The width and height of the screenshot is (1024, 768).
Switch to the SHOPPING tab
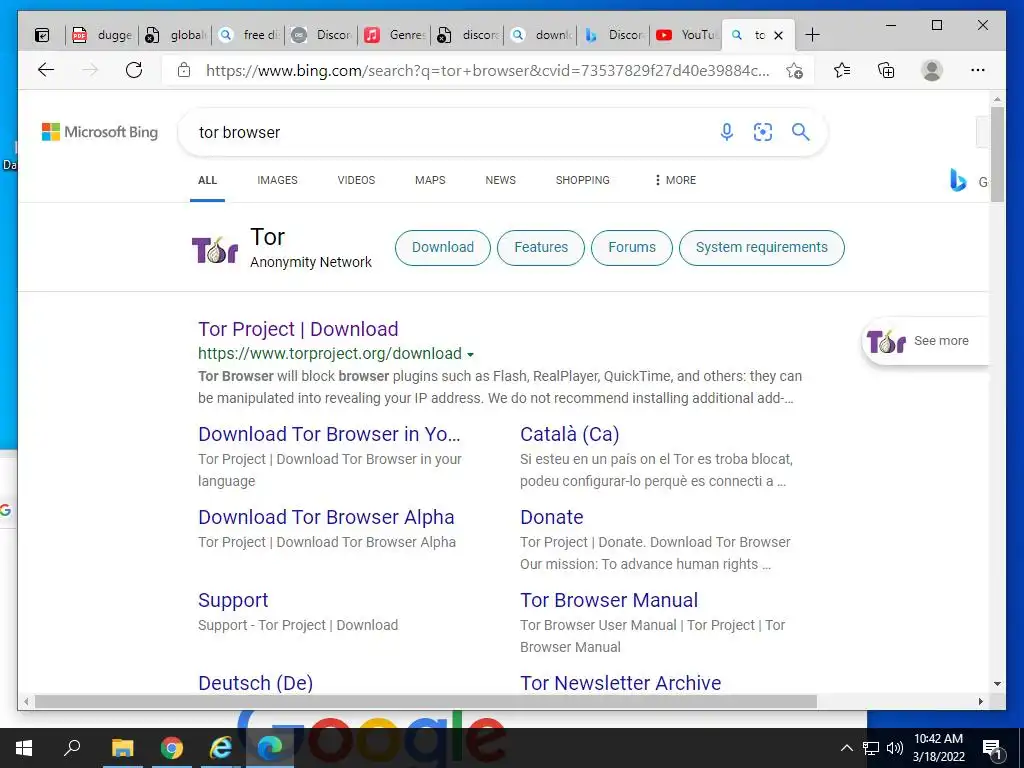click(x=583, y=180)
